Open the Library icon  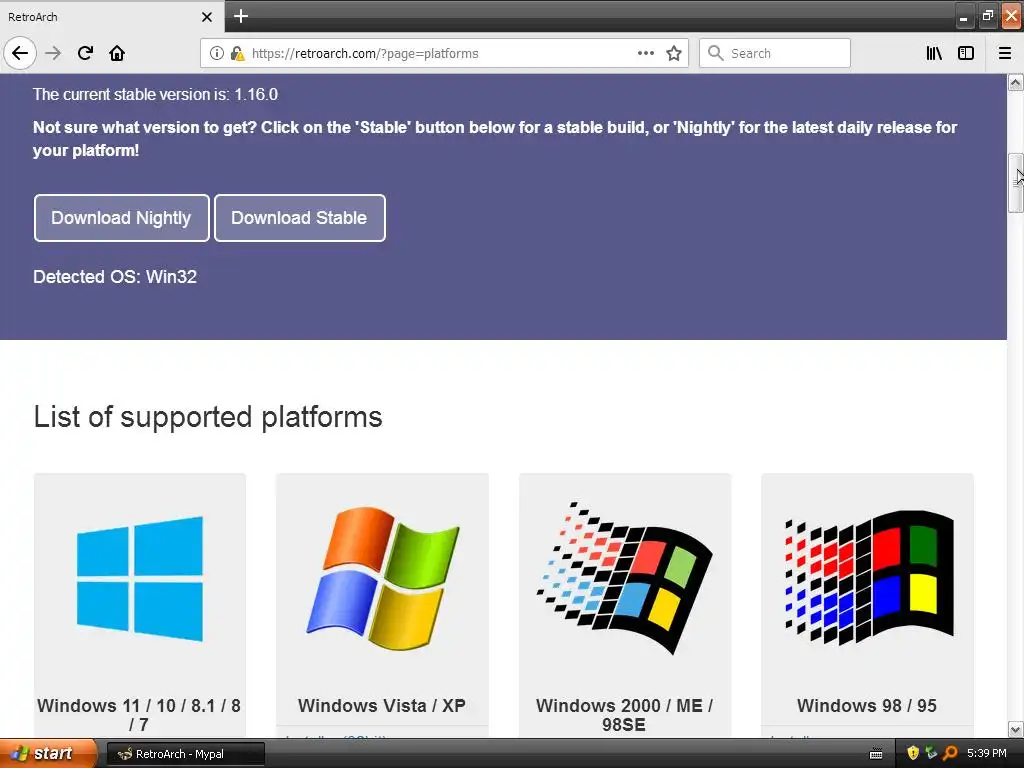click(x=934, y=53)
